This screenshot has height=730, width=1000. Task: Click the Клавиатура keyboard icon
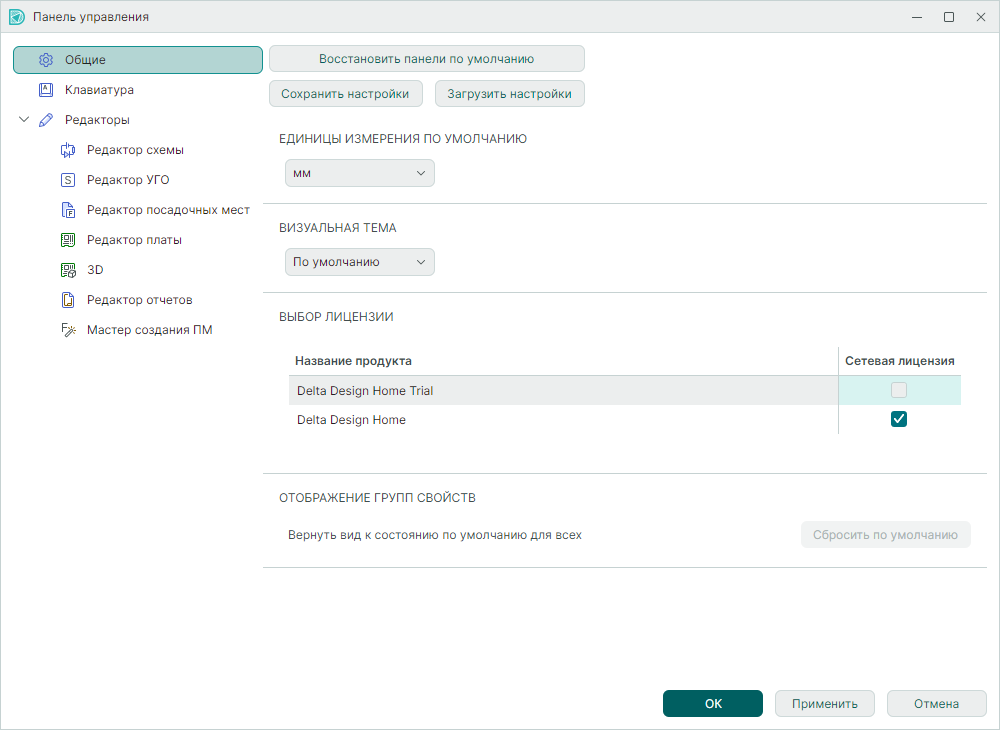(45, 90)
